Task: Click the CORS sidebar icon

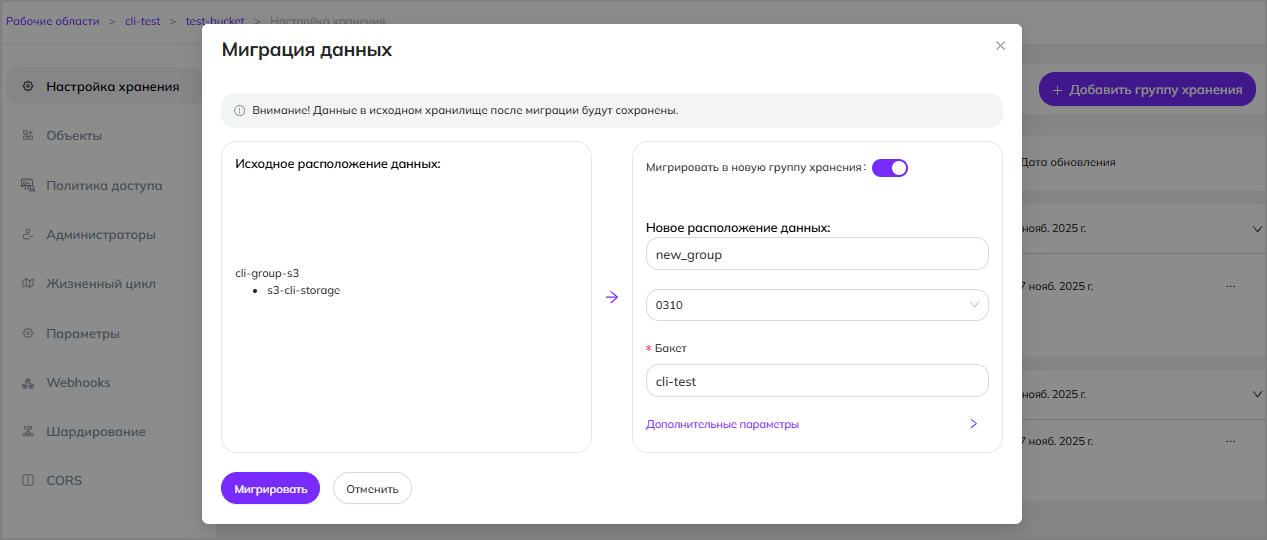Action: click(28, 481)
